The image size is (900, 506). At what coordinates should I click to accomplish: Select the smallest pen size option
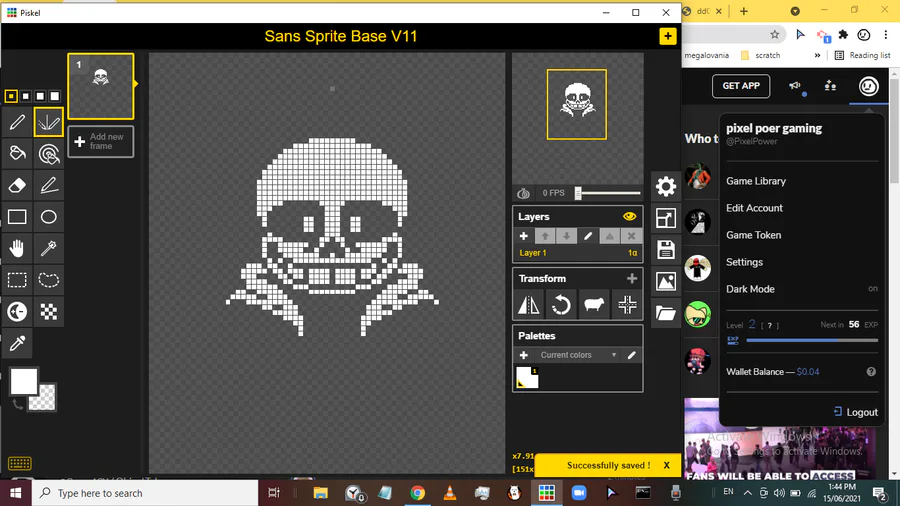pos(11,96)
